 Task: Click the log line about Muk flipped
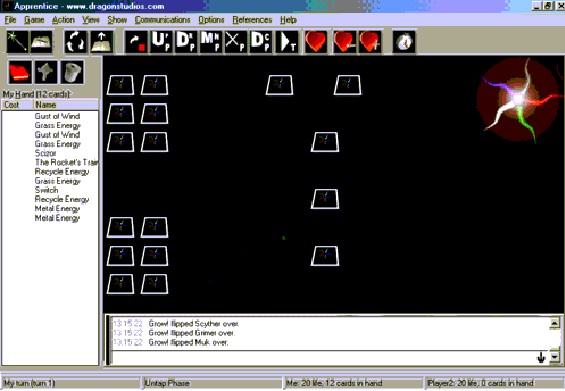point(188,342)
